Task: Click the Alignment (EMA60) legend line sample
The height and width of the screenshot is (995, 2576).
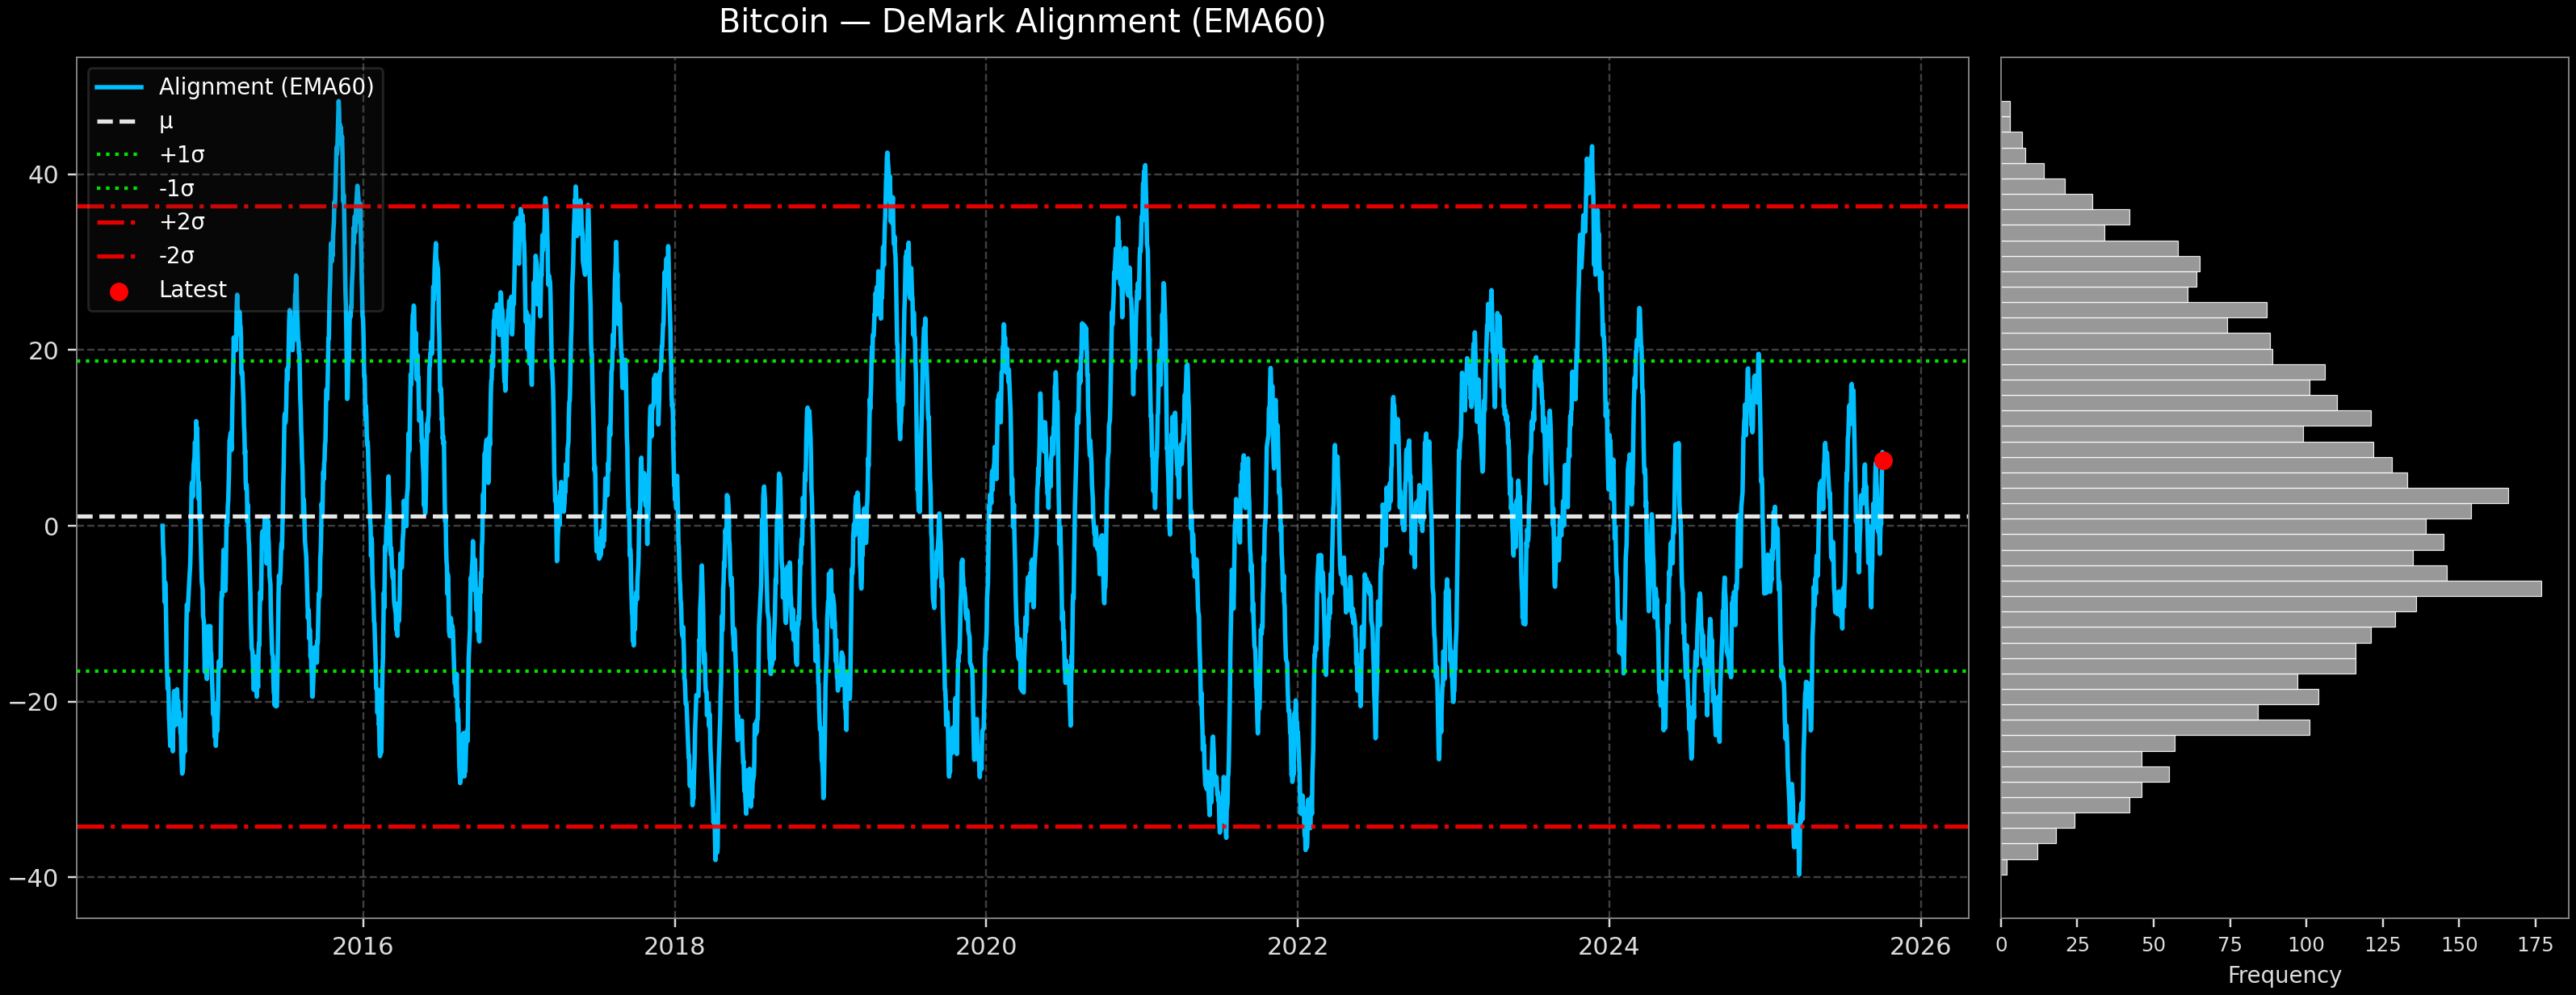Action: coord(119,88)
